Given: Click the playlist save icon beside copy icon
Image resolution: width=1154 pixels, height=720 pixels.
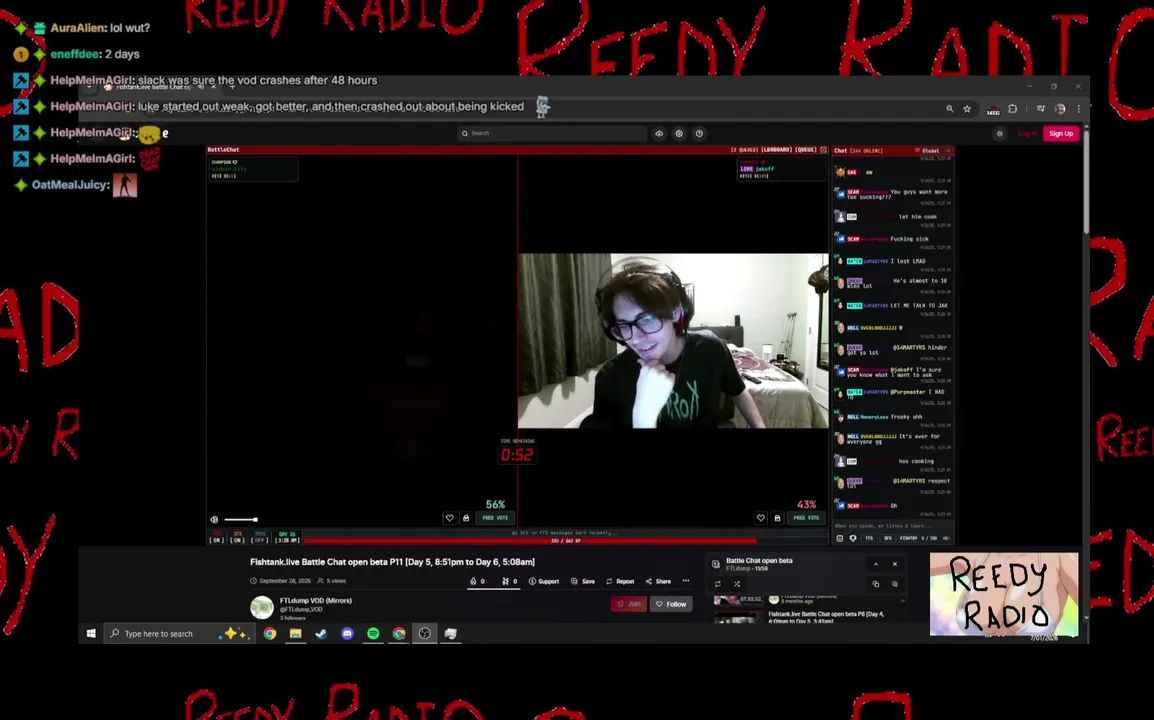Looking at the screenshot, I should [x=895, y=584].
